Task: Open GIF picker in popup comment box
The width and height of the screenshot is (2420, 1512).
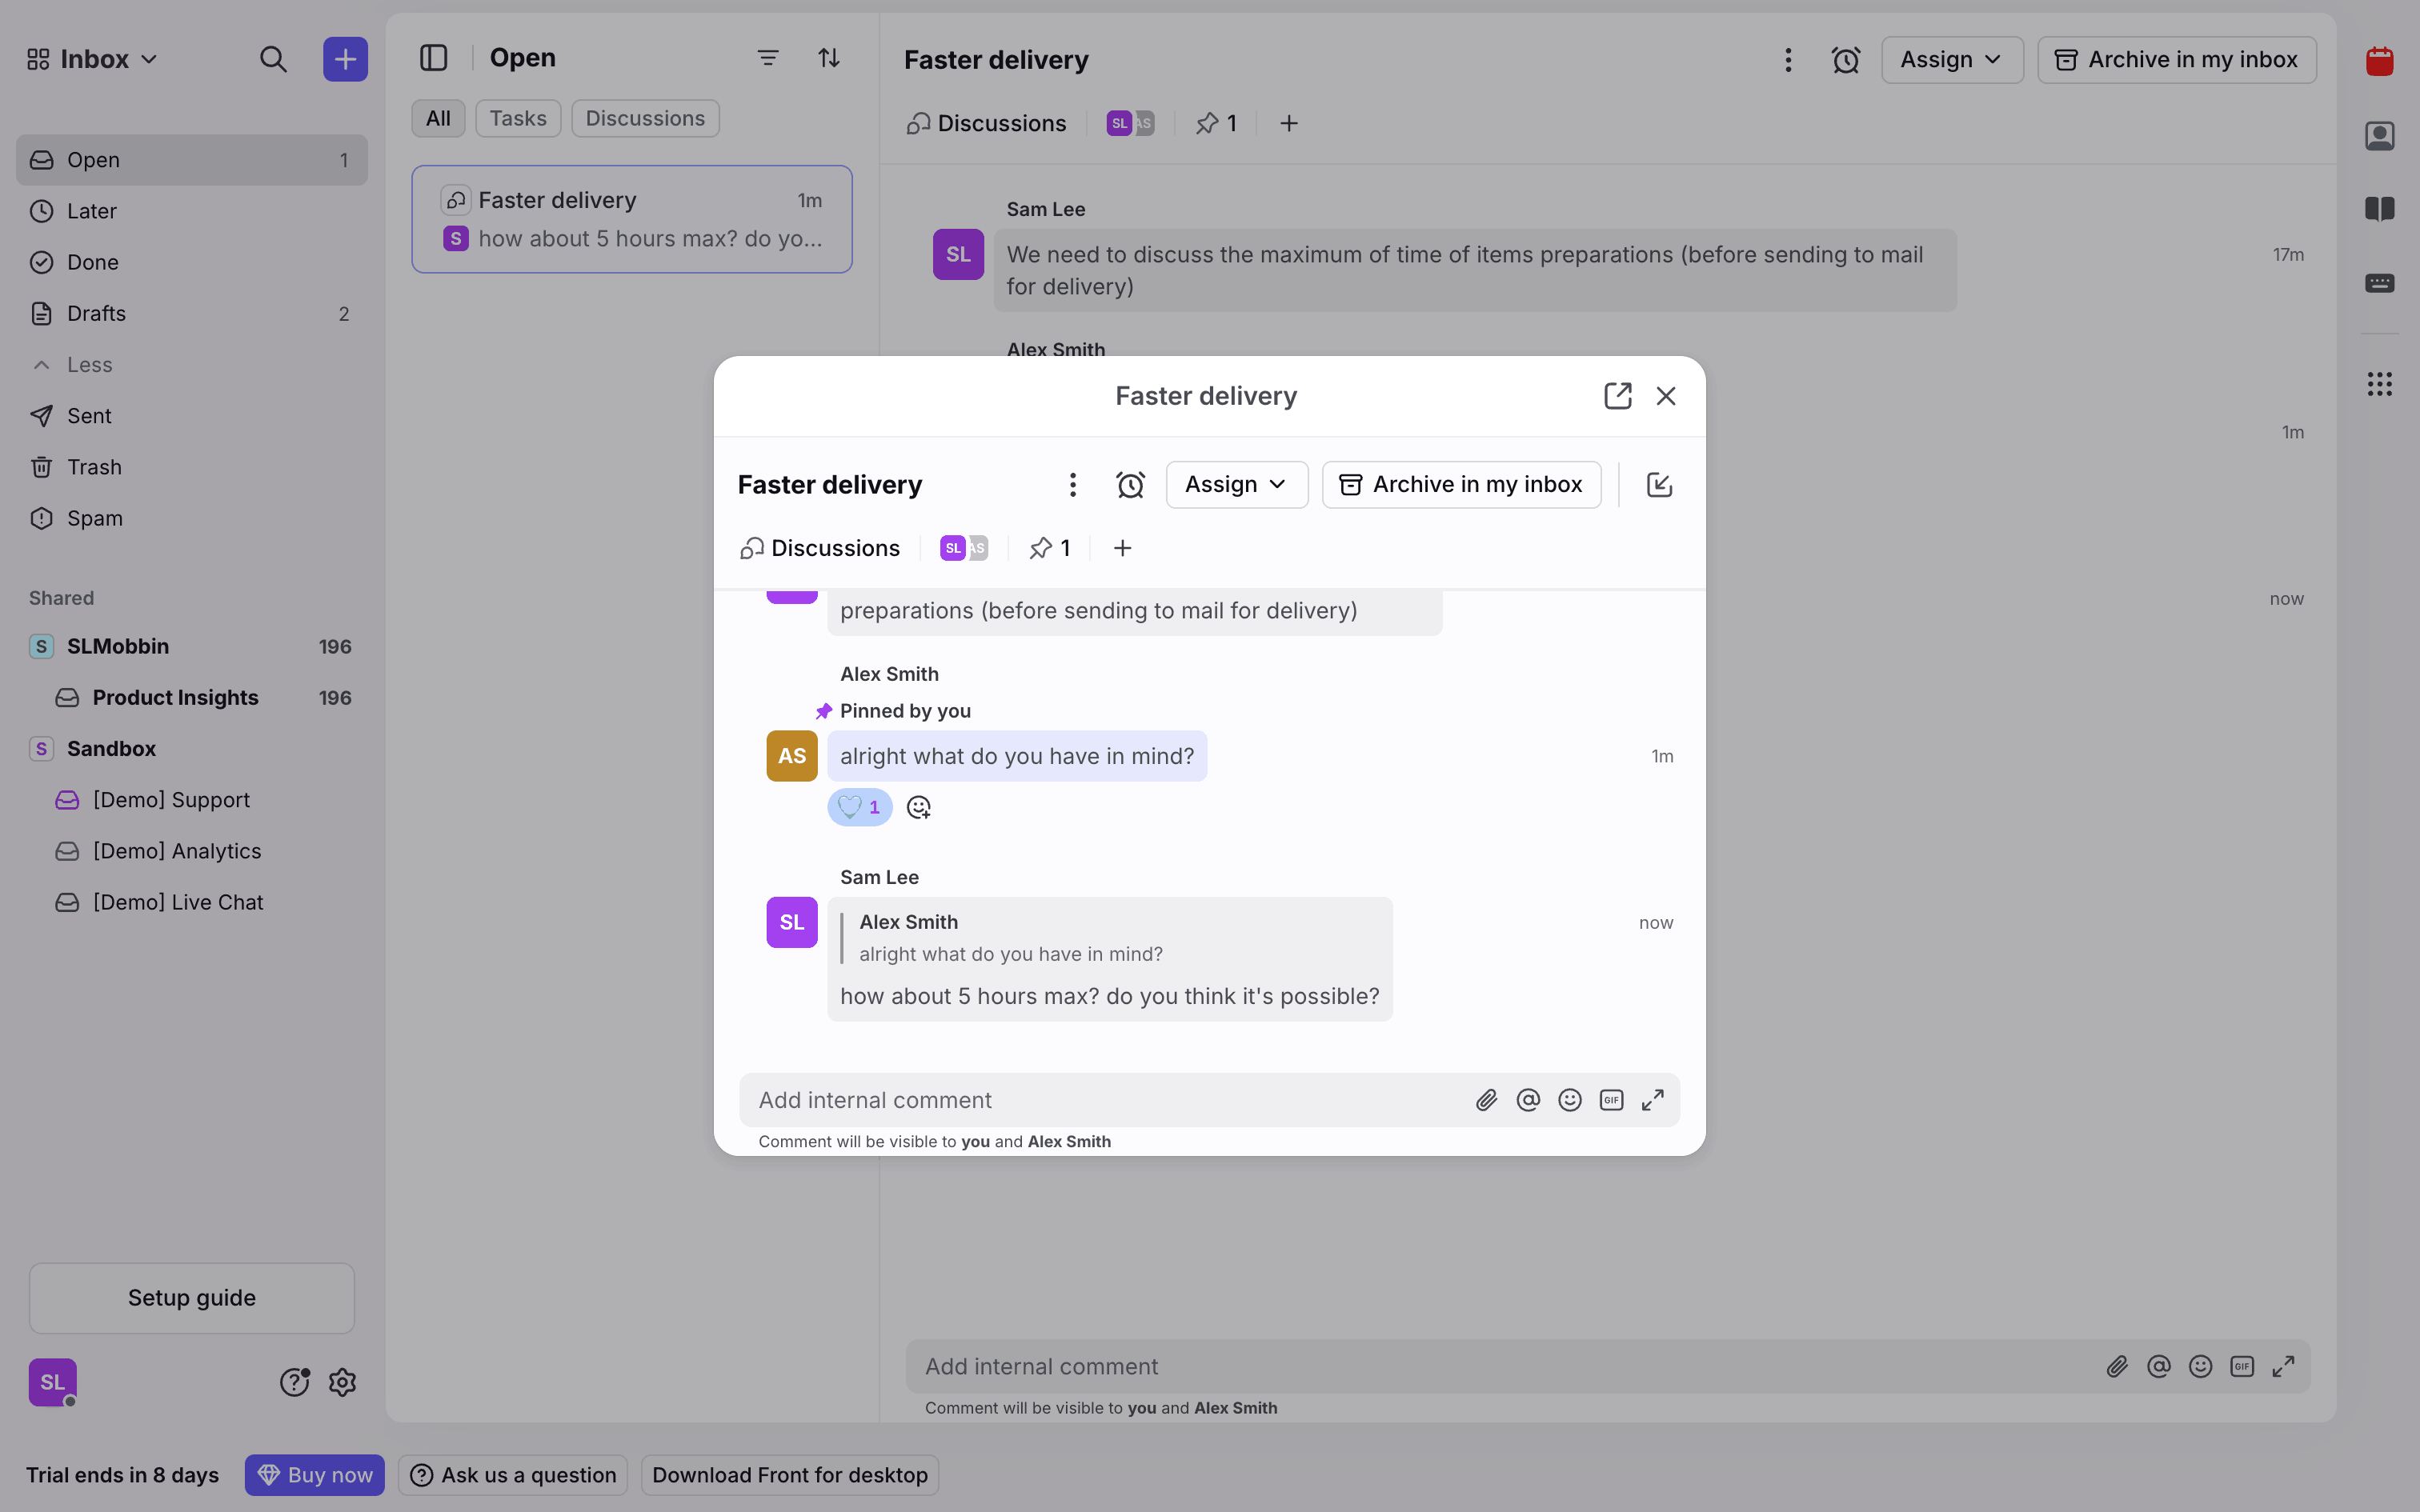Action: pos(1611,1100)
